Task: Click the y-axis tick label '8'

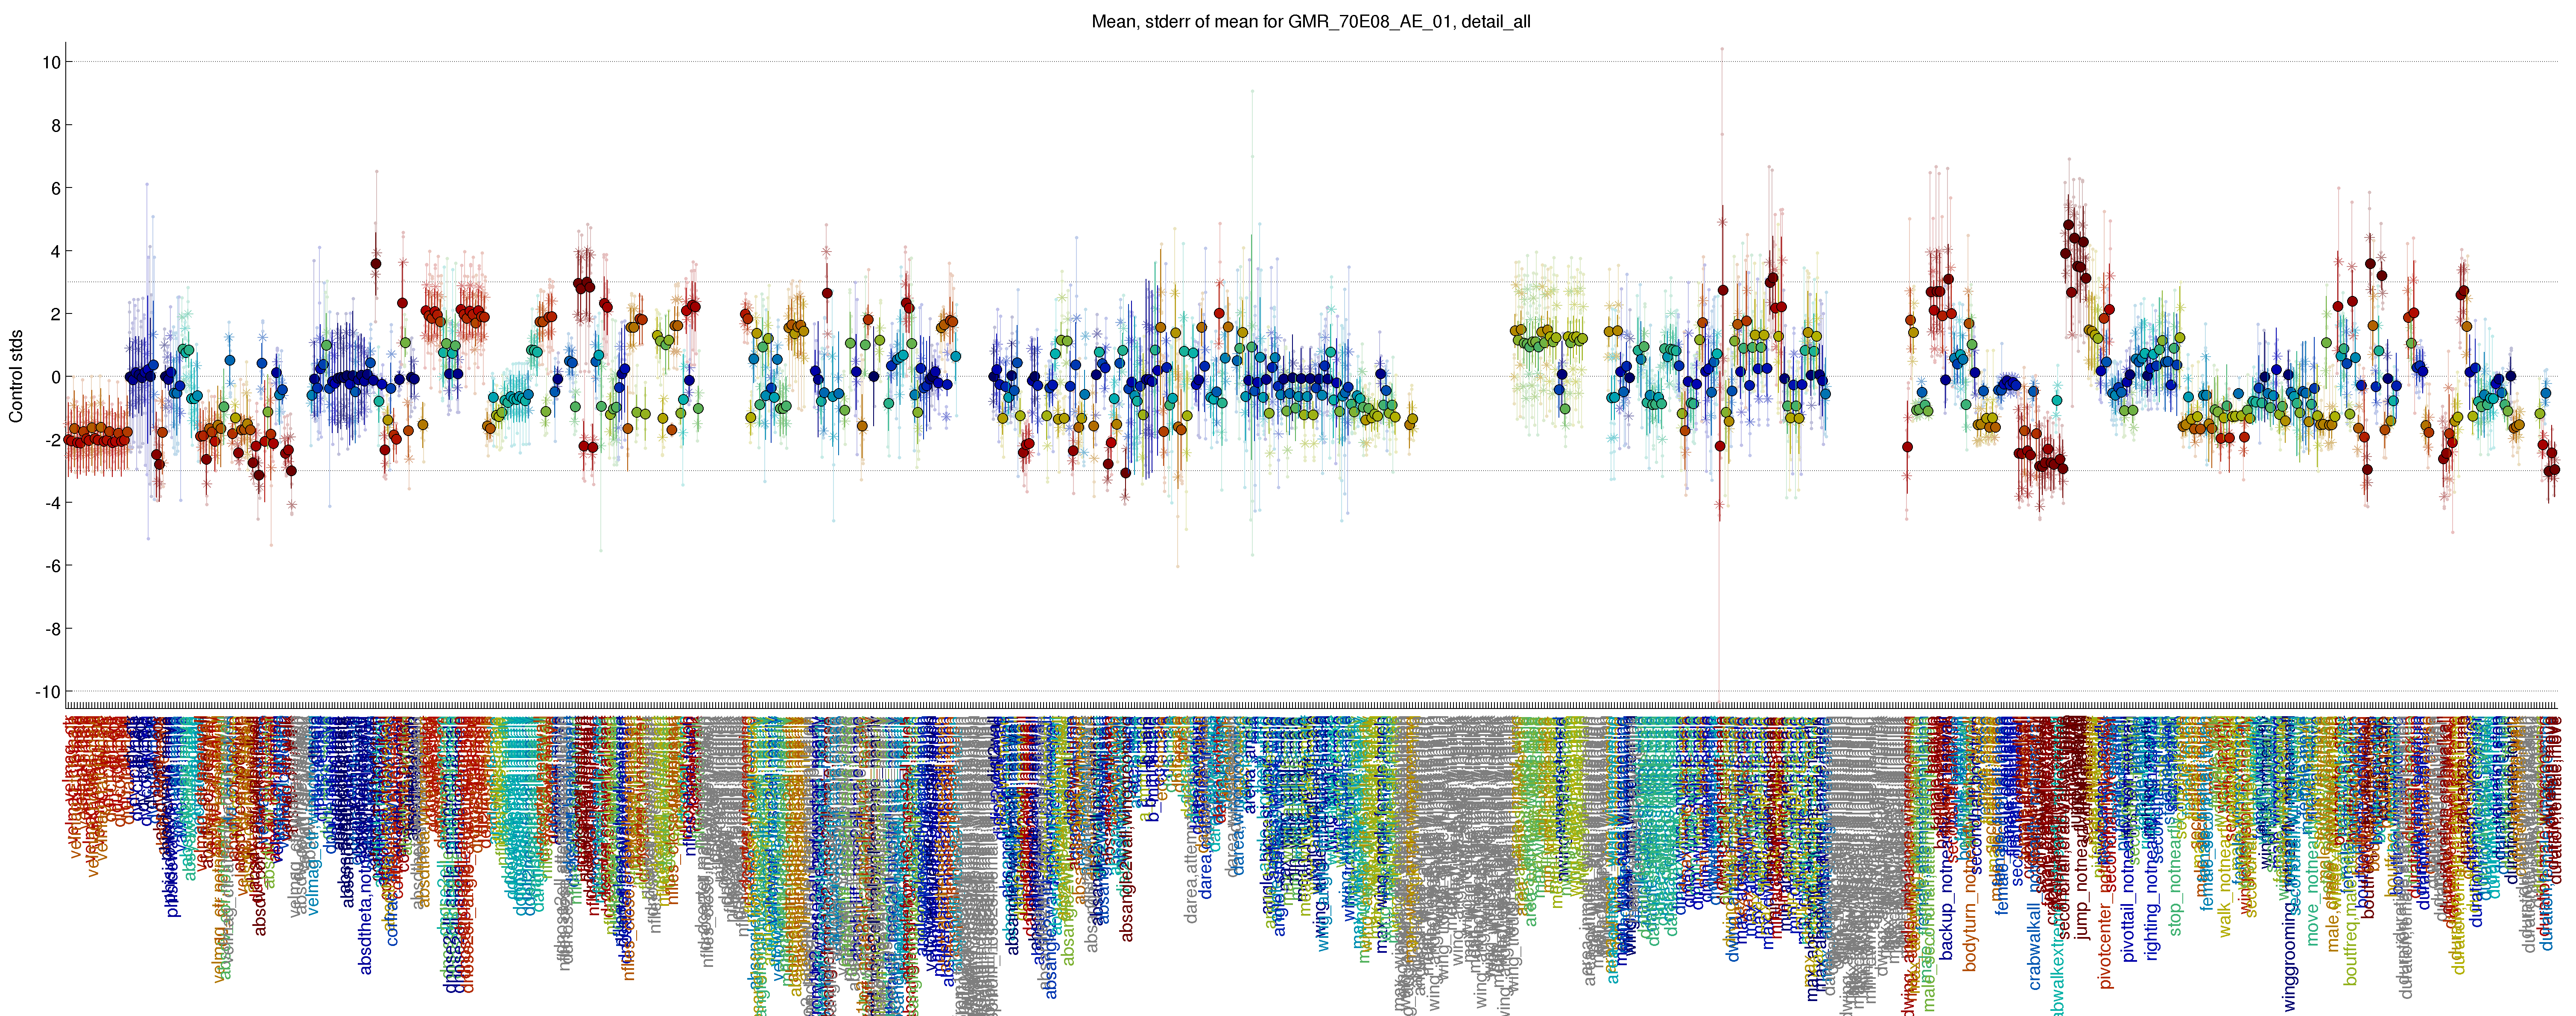Action: [x=56, y=125]
